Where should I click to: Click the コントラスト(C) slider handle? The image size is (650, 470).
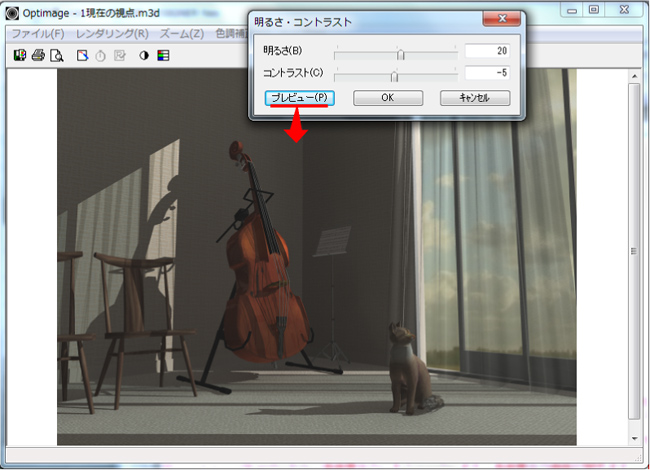point(394,75)
